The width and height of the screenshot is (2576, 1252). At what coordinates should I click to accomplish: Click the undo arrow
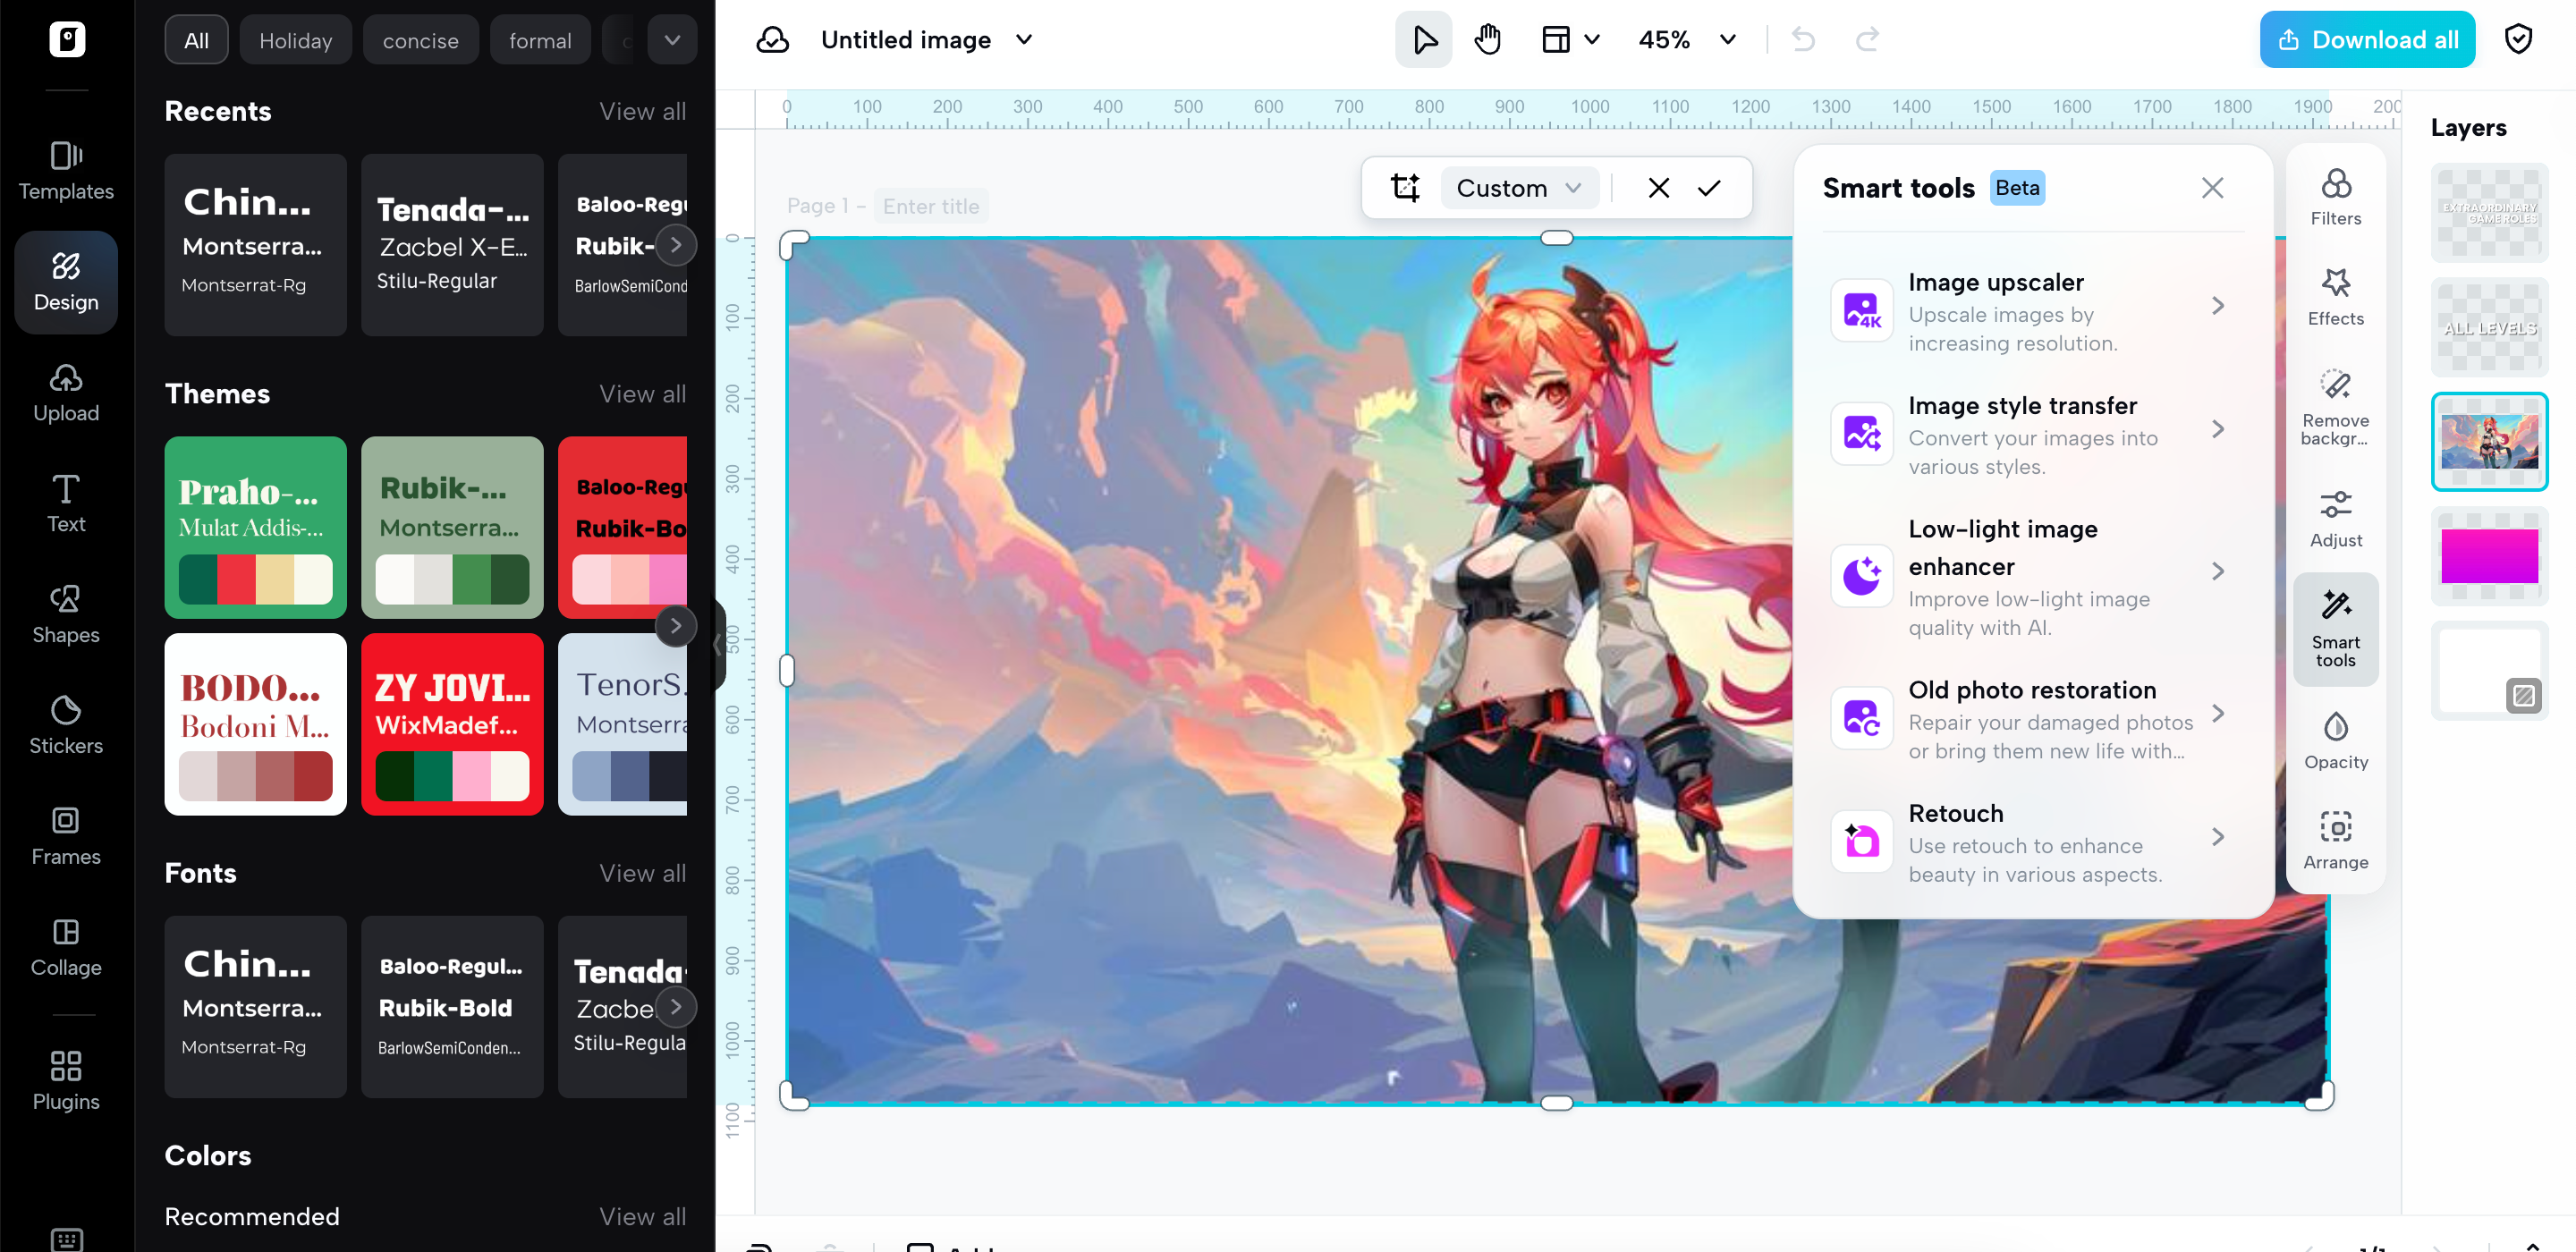(1803, 40)
